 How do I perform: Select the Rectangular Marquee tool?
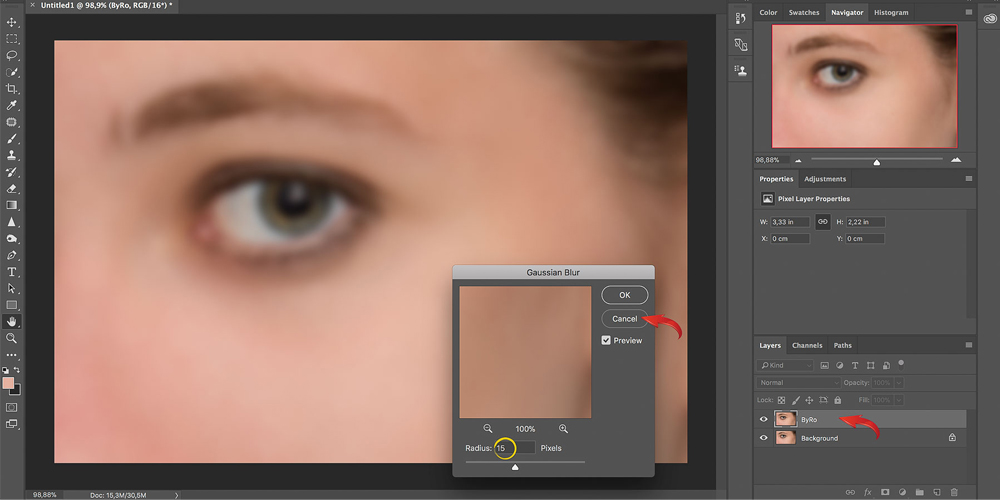pyautogui.click(x=11, y=39)
